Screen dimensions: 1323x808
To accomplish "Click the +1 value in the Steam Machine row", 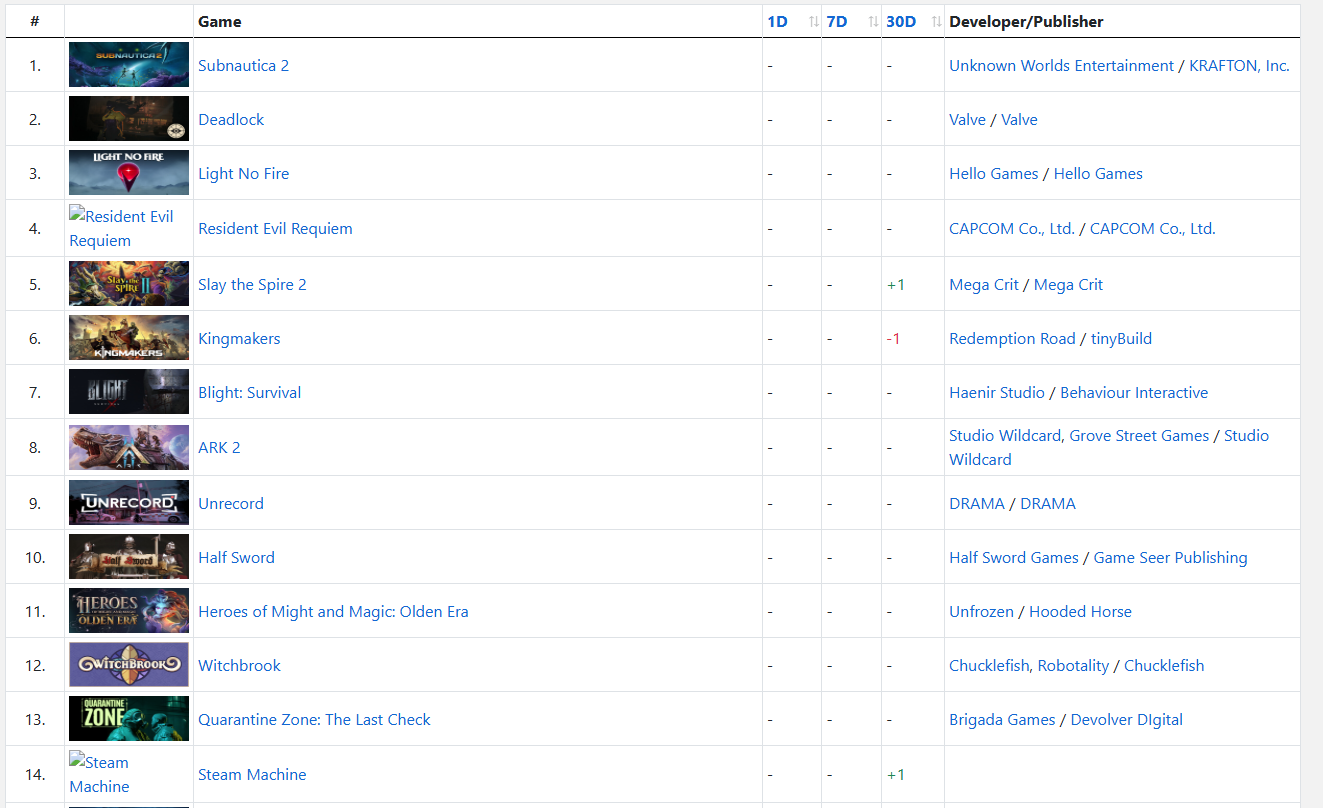I will coord(895,775).
